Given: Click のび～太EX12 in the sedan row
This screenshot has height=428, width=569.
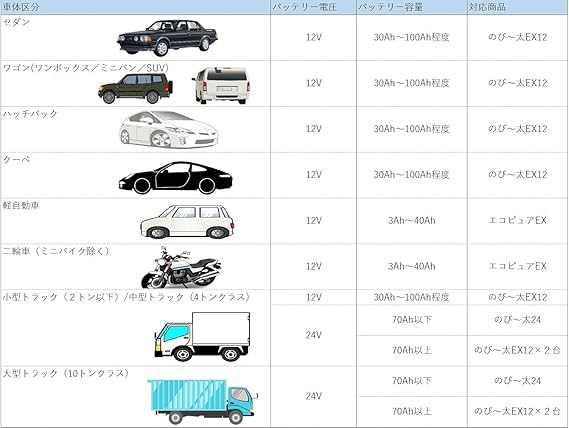Looking at the screenshot, I should coord(517,37).
